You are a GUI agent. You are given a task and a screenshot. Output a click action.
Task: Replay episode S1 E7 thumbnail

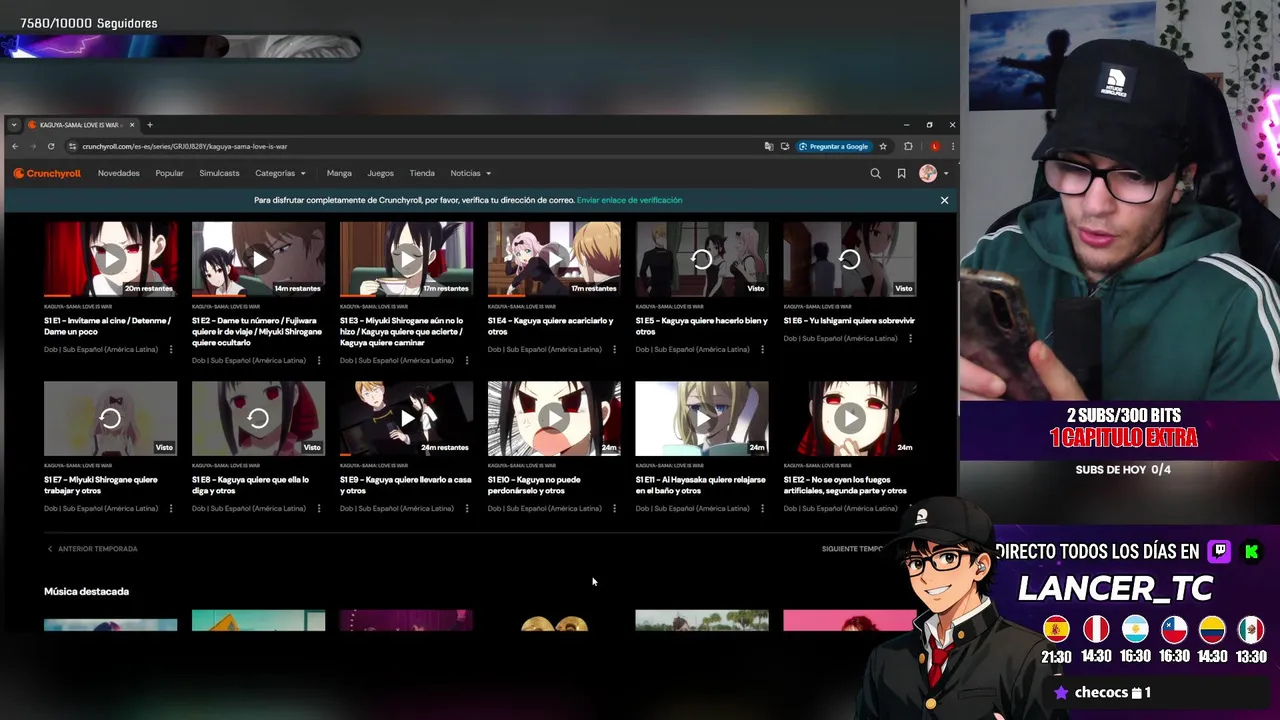111,418
